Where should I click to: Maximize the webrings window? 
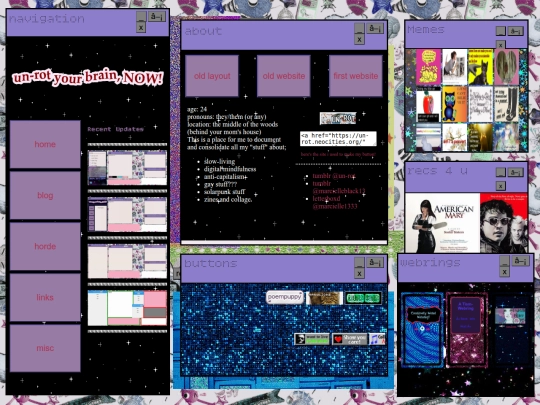pos(521,261)
